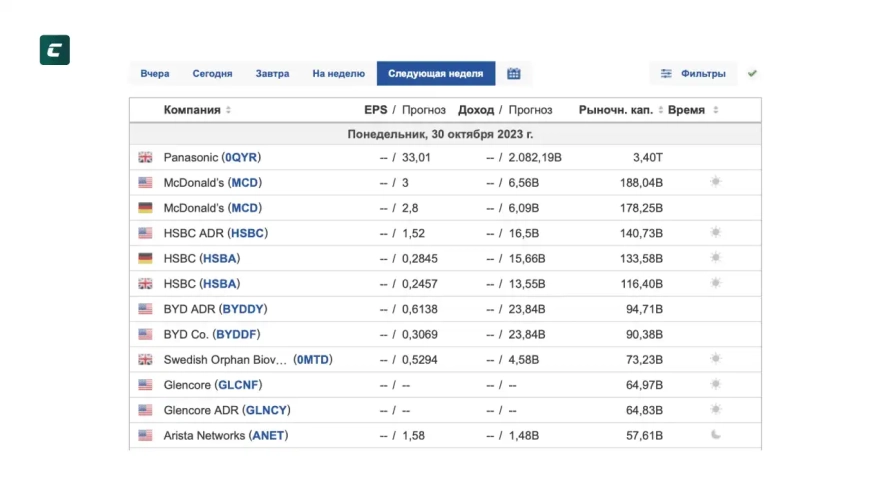This screenshot has height=498, width=884.
Task: Click the UK flag beside Panasonic
Action: (x=145, y=158)
